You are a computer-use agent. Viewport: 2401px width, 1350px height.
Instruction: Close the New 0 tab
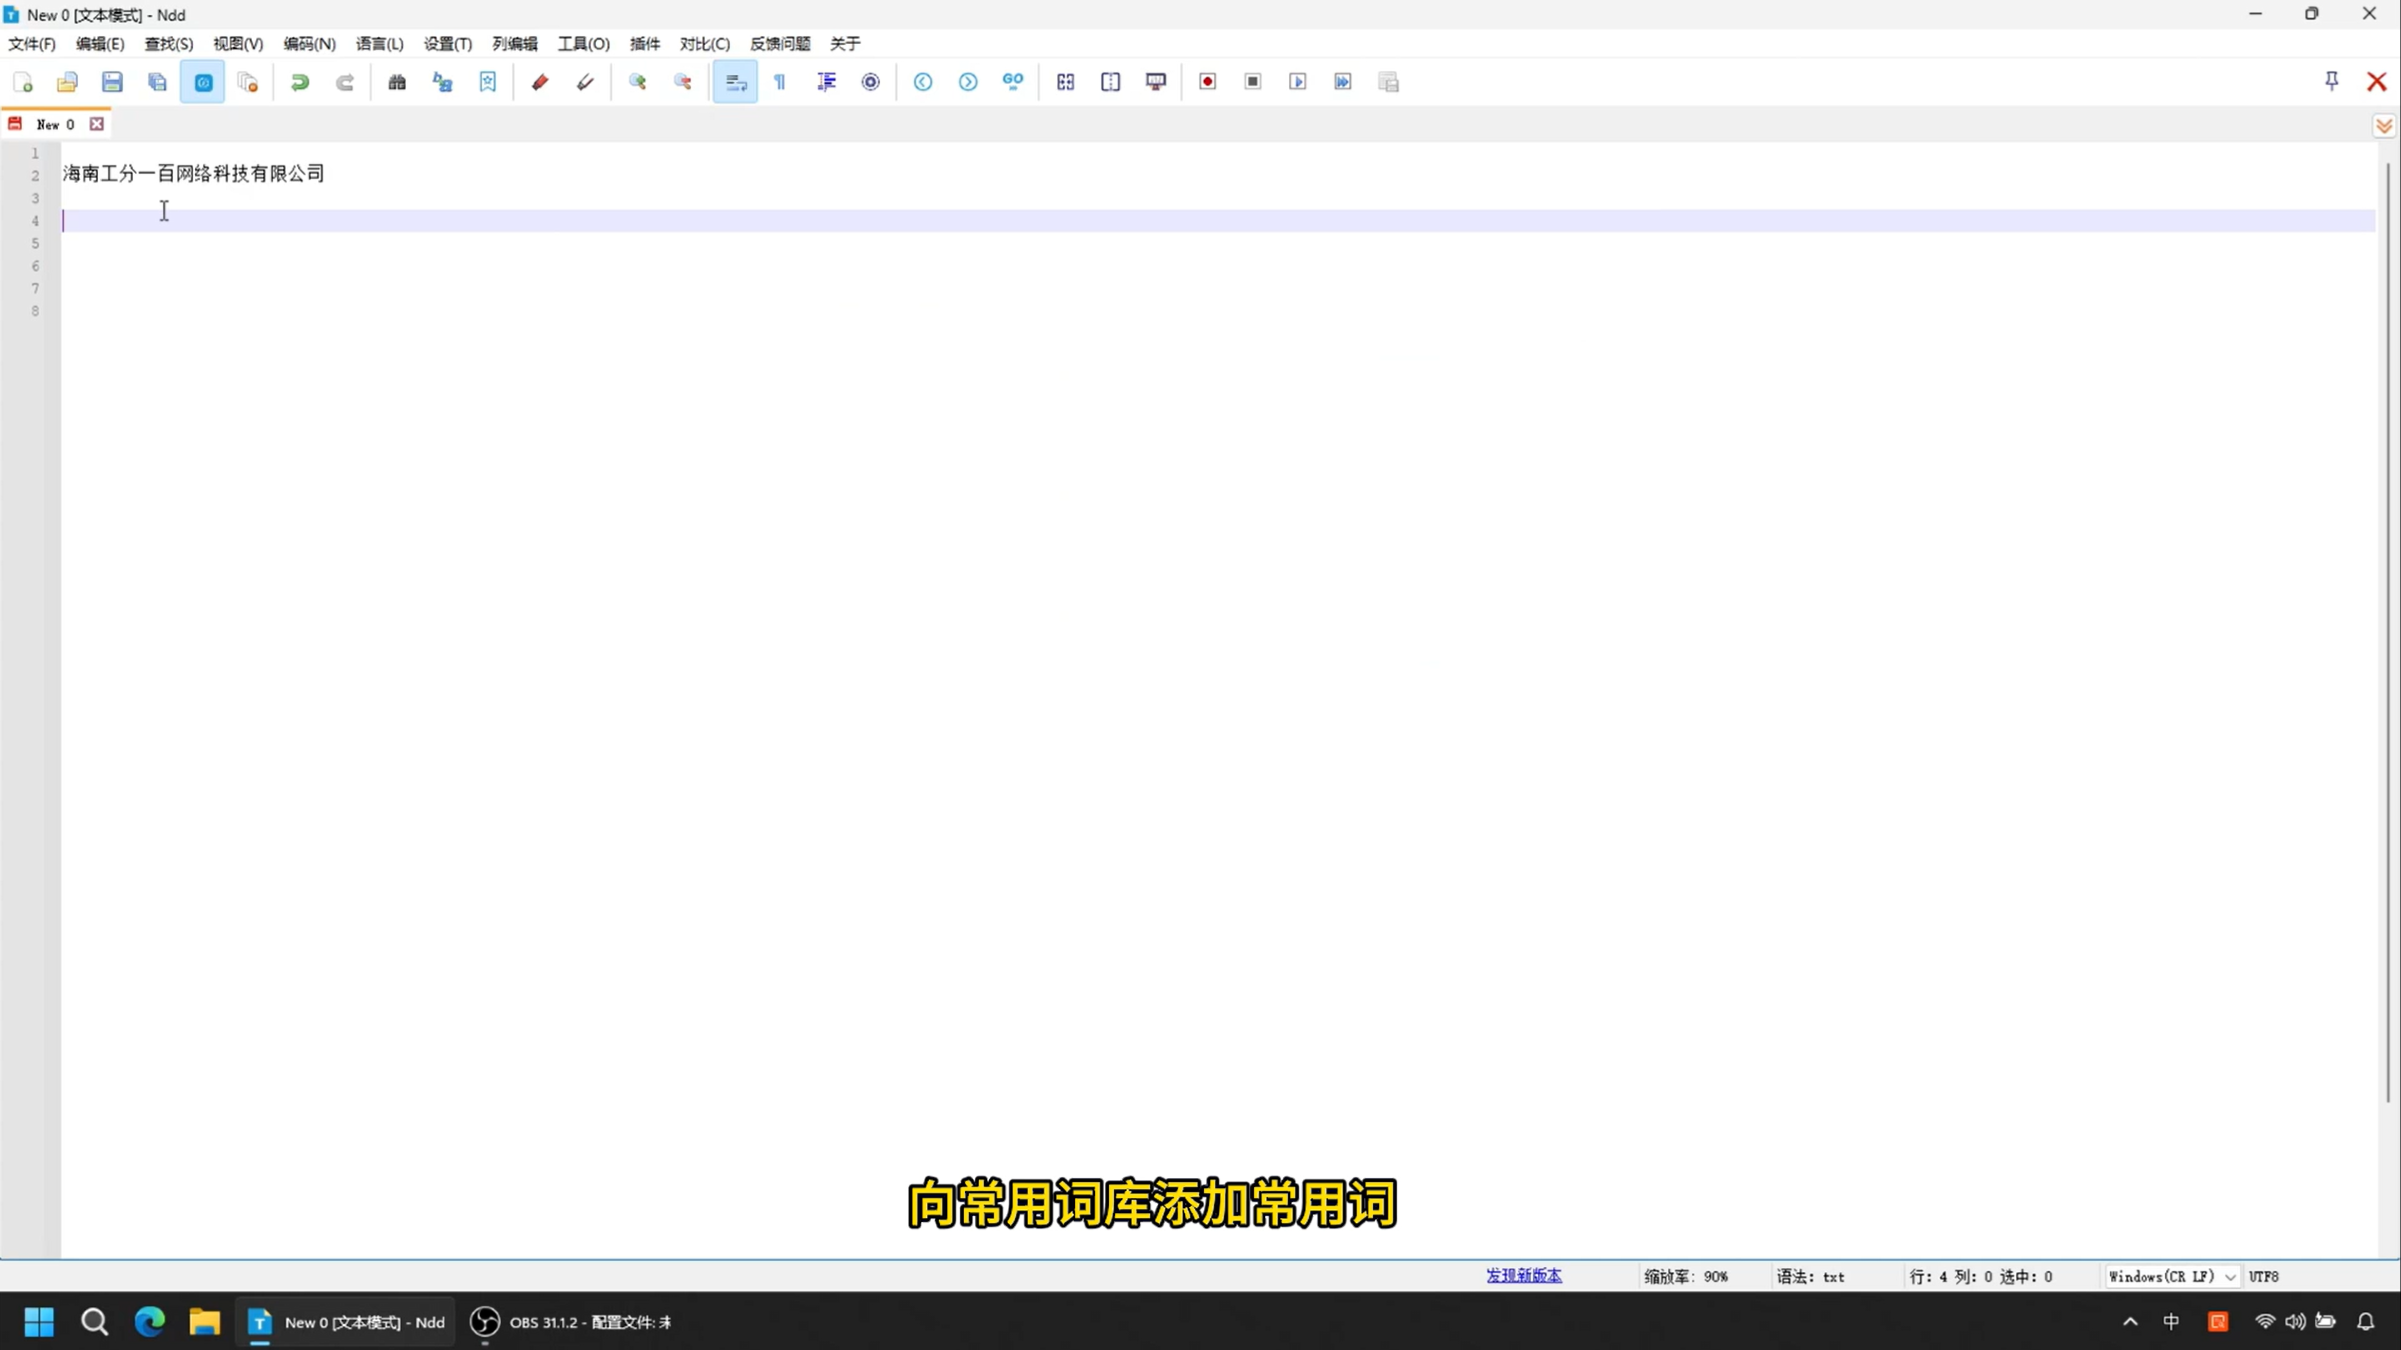click(x=97, y=124)
